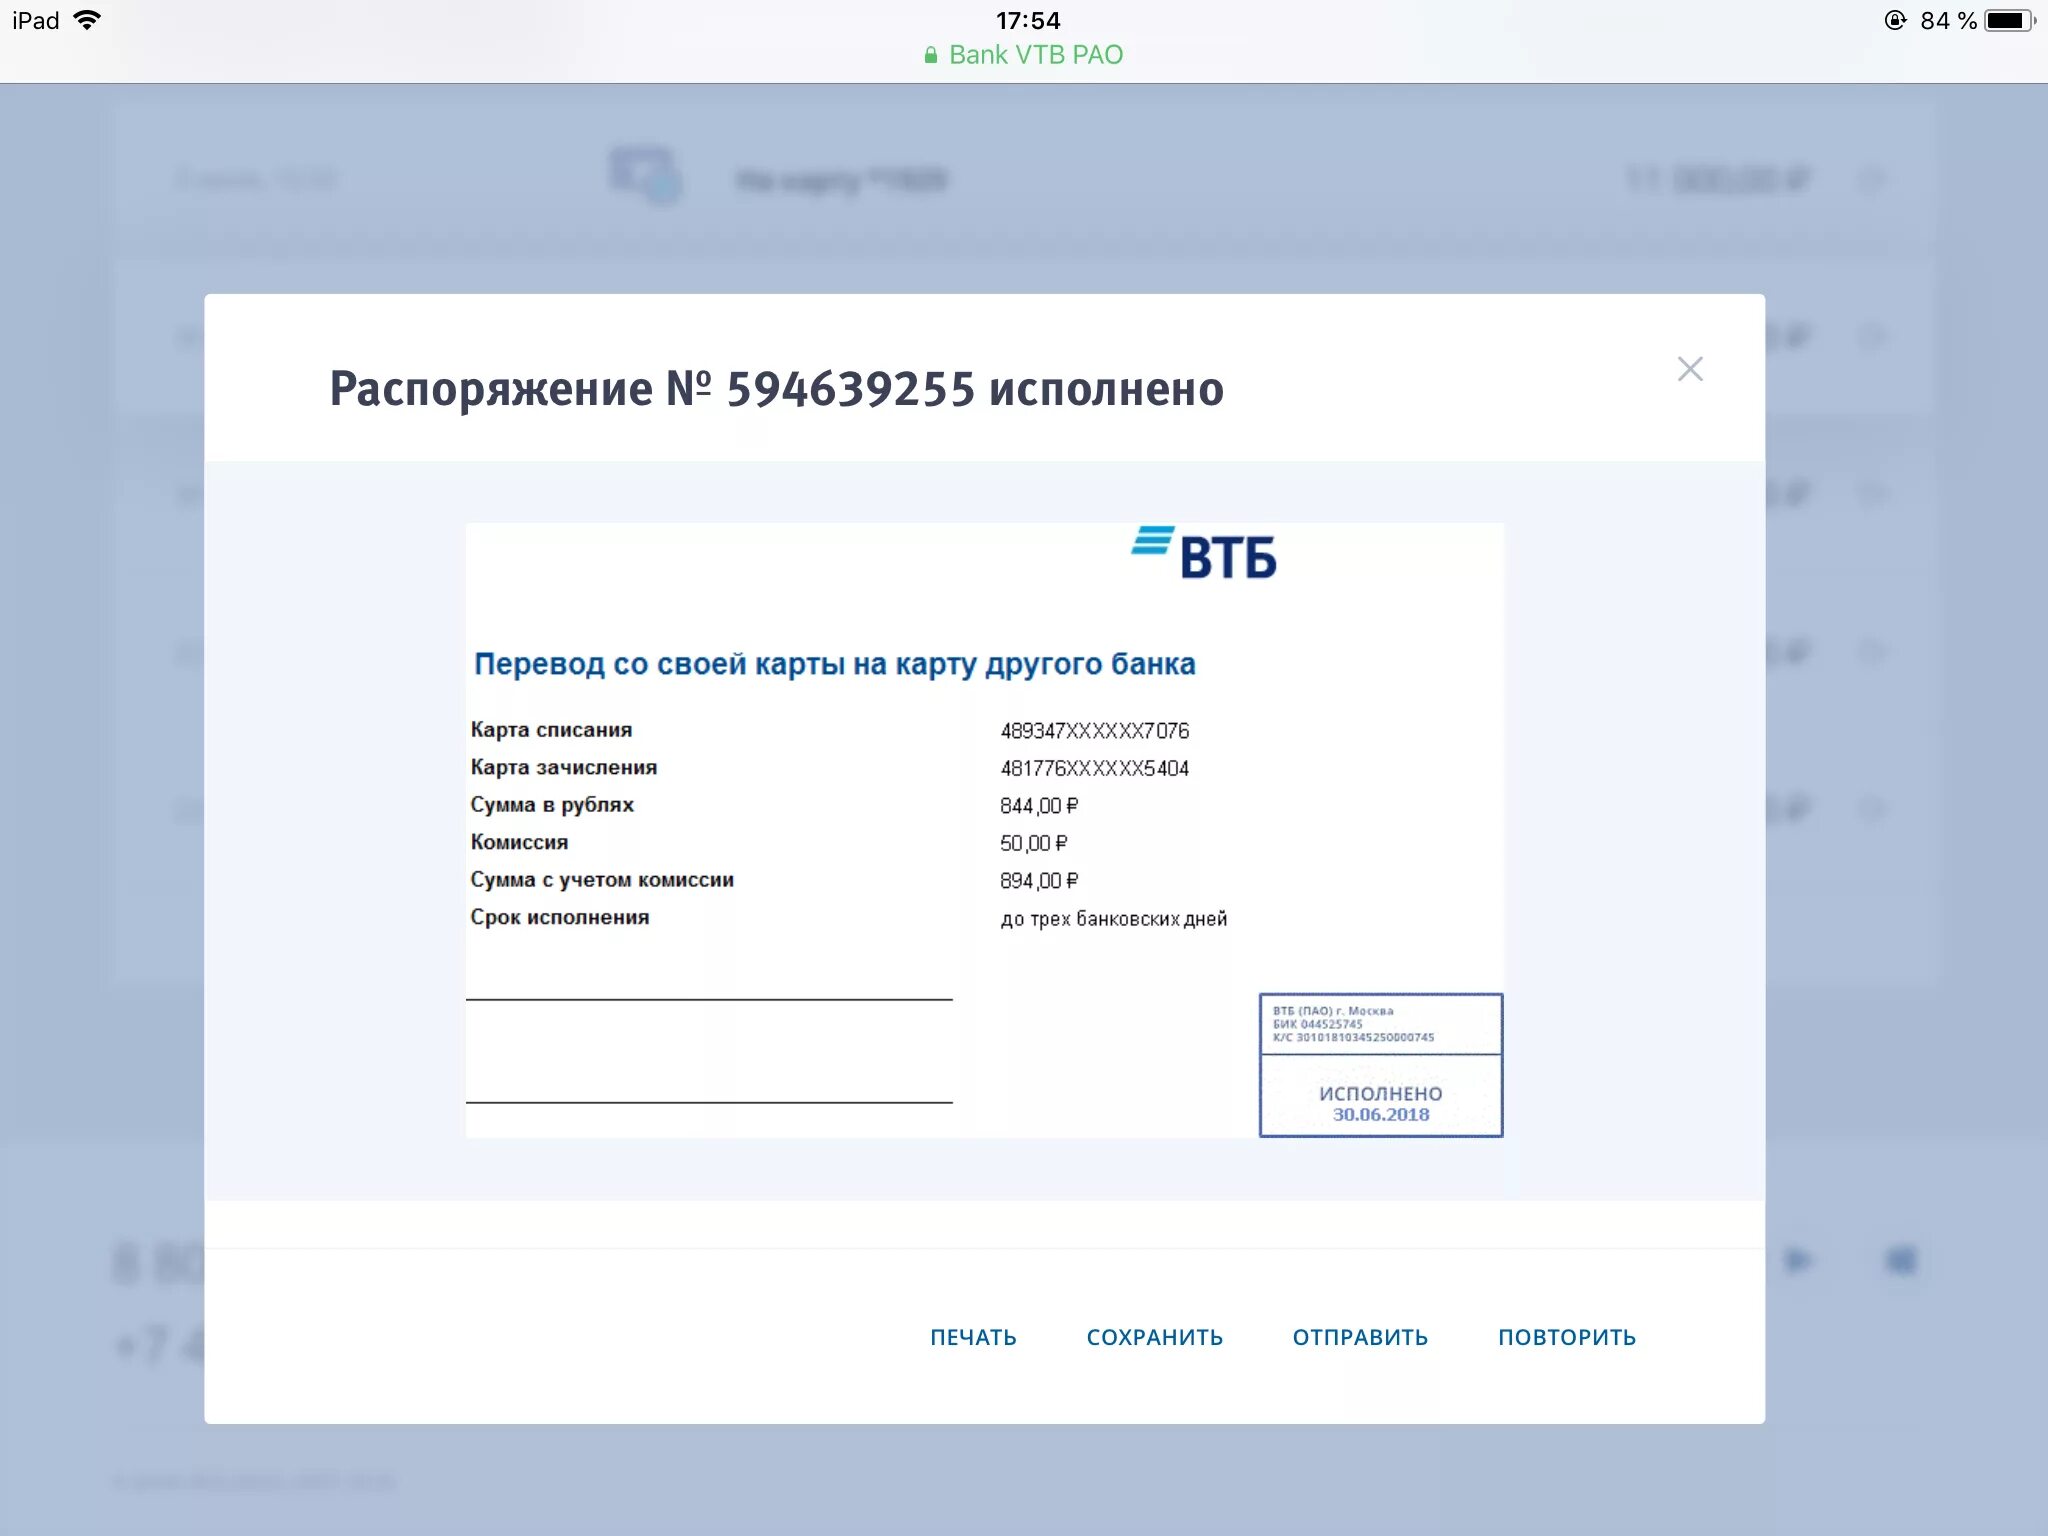Tap the Wi-Fi status icon

click(x=88, y=20)
